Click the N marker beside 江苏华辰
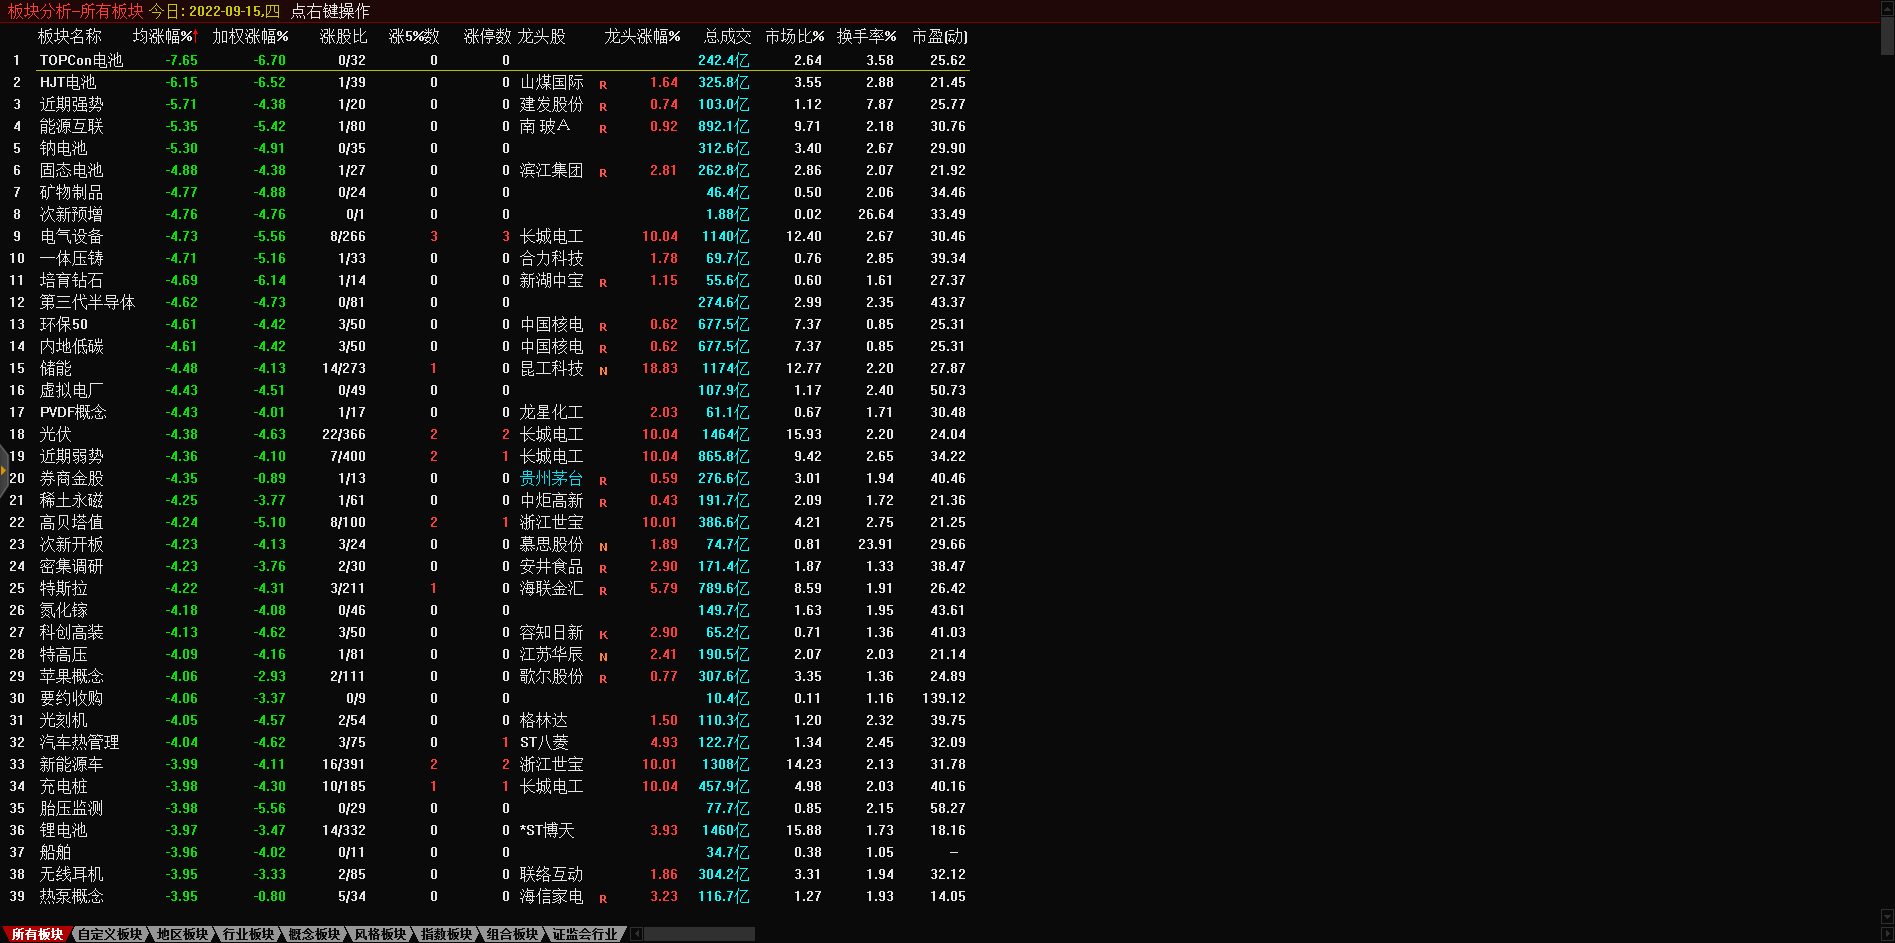The height and width of the screenshot is (943, 1895). point(603,656)
